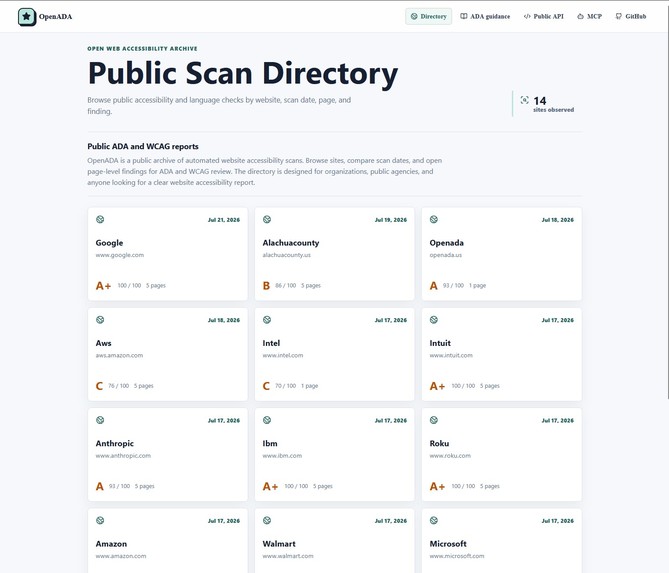Open the ADA guidance nav item

(x=485, y=16)
